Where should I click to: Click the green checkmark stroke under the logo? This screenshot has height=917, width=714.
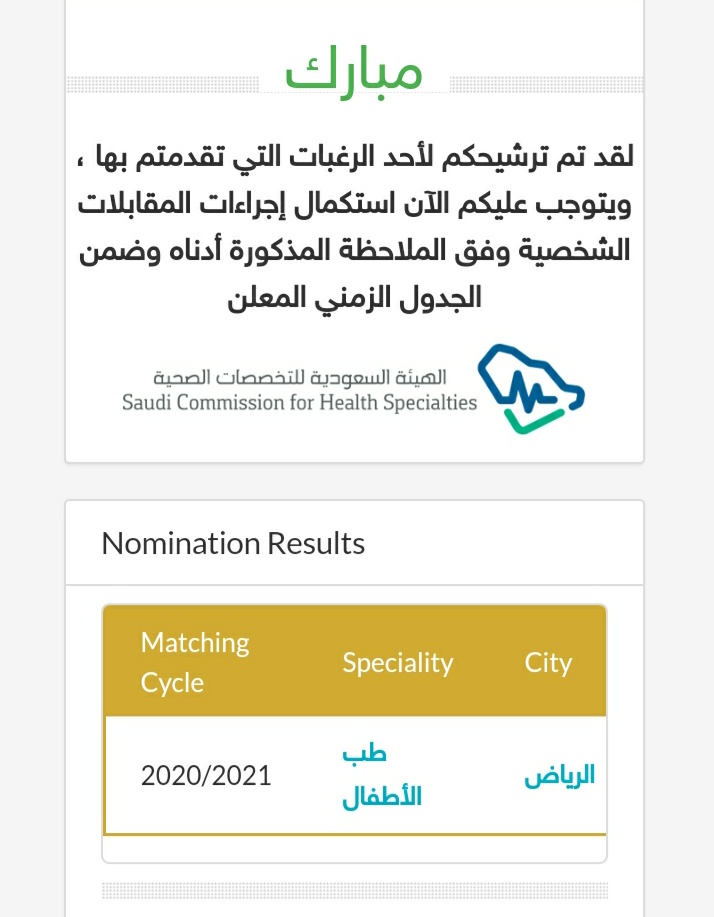pos(534,422)
